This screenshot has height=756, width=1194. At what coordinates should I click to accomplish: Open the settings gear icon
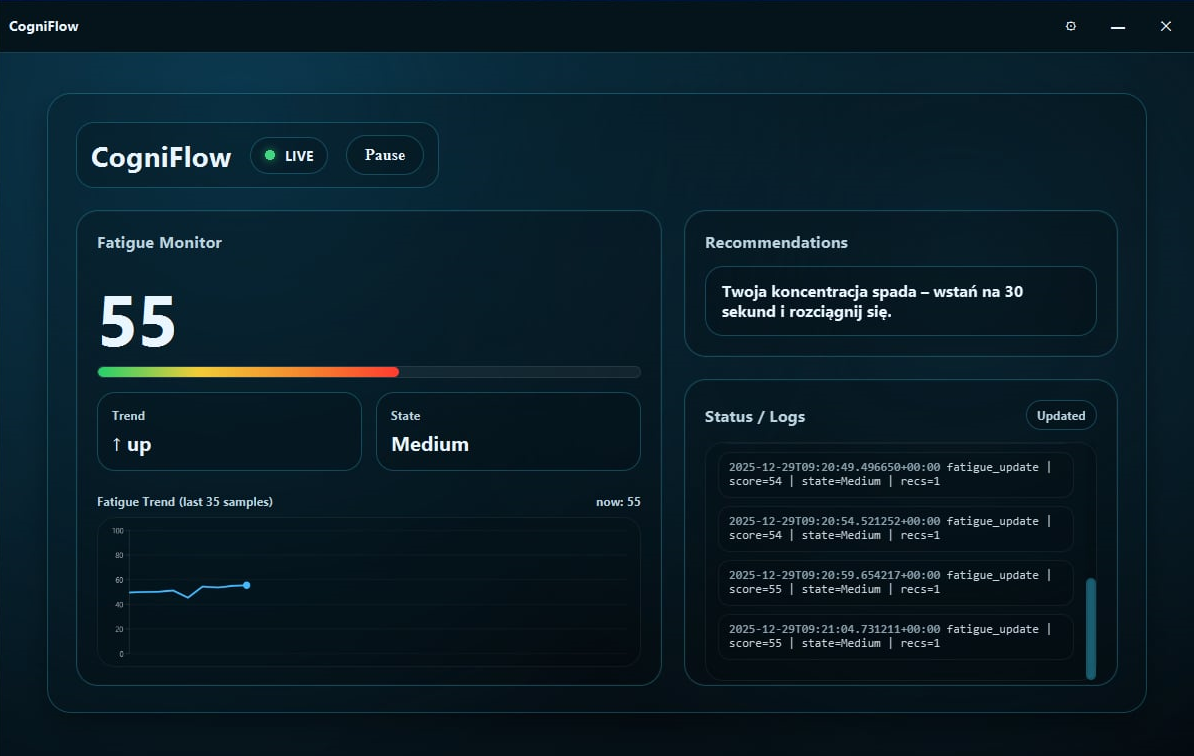point(1070,26)
